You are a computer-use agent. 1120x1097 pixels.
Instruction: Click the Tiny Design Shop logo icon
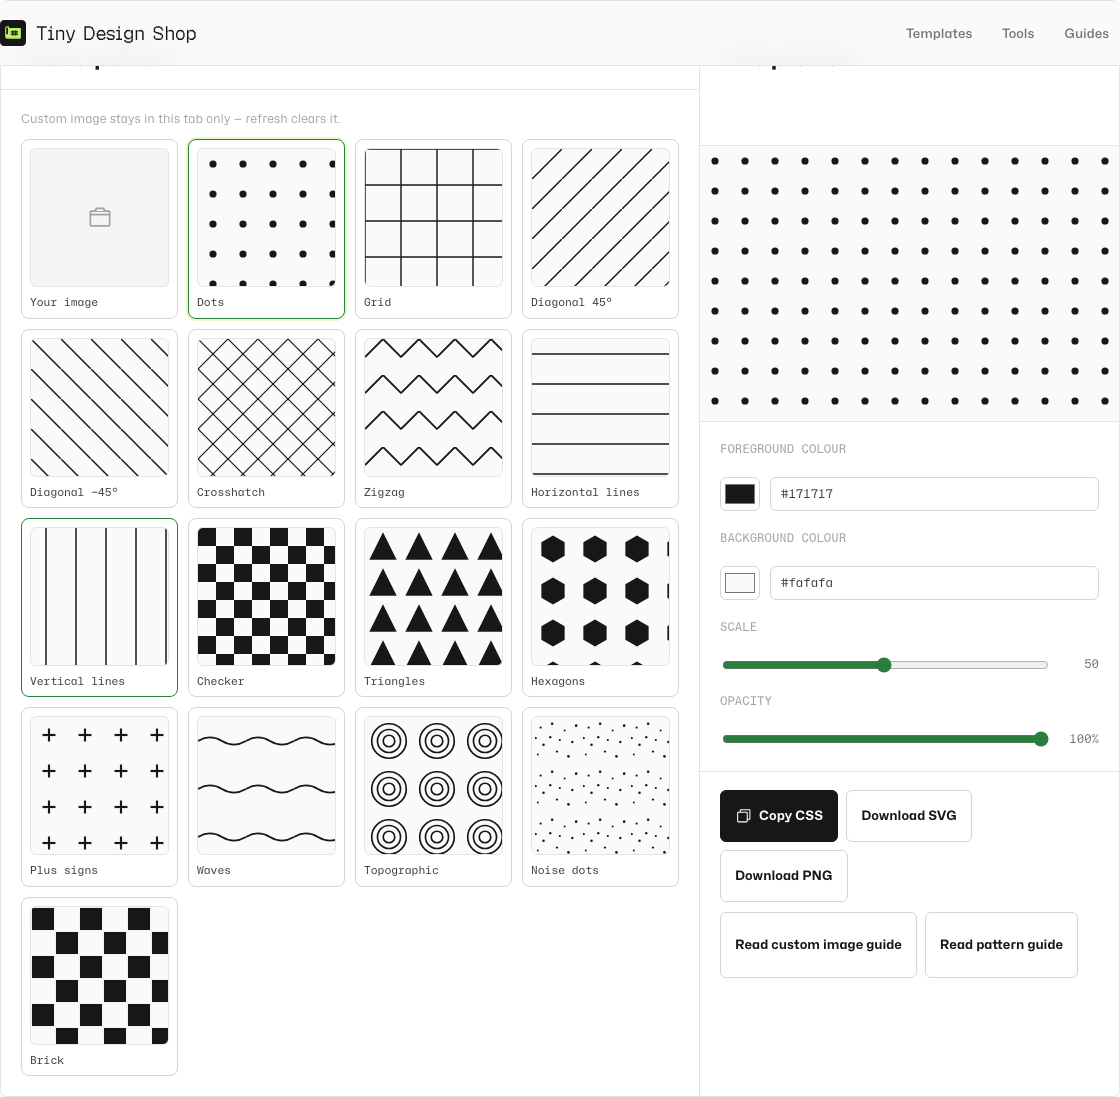click(13, 33)
